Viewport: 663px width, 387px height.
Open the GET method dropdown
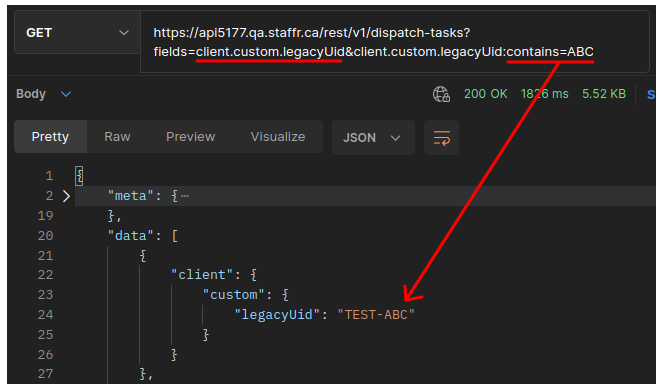[x=77, y=33]
